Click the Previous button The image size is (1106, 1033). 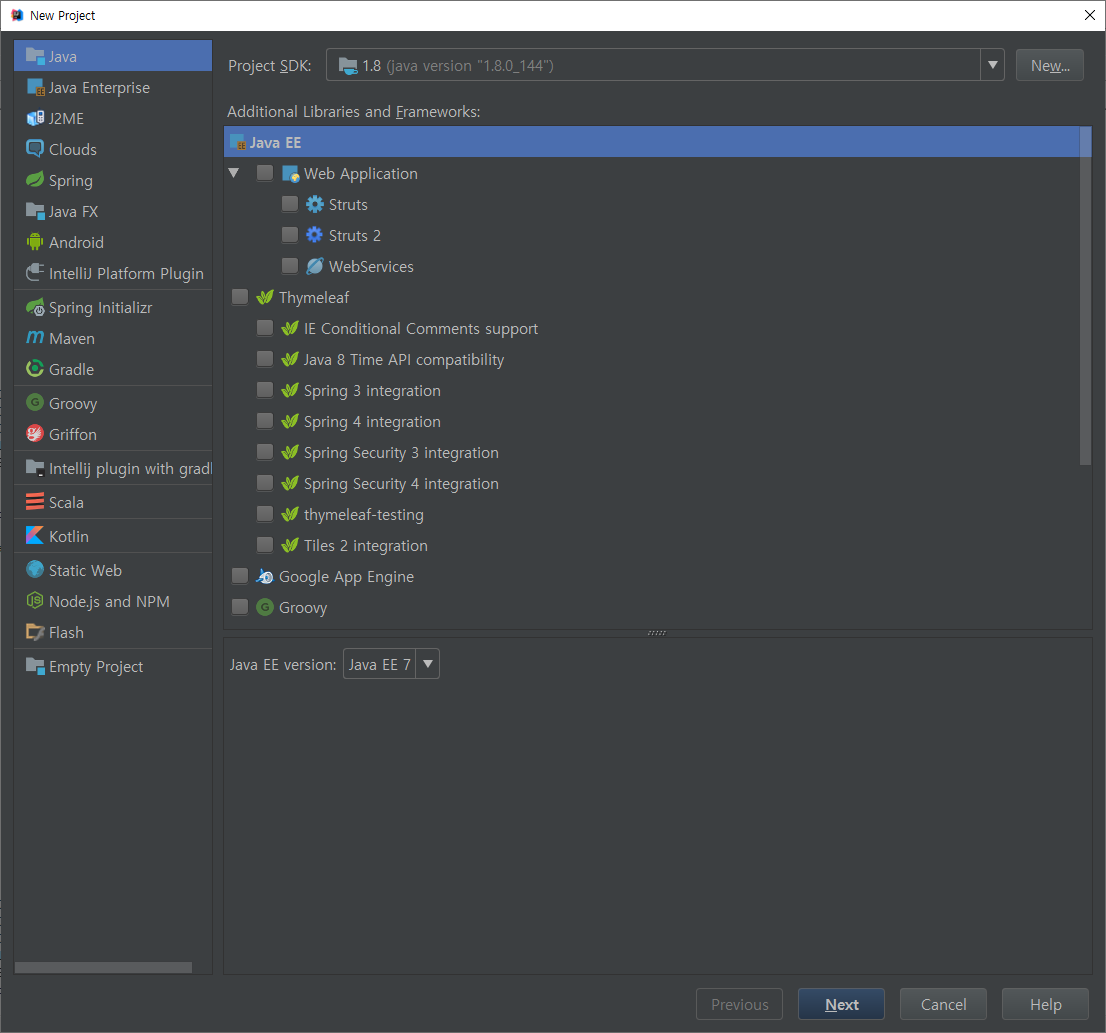(739, 1004)
